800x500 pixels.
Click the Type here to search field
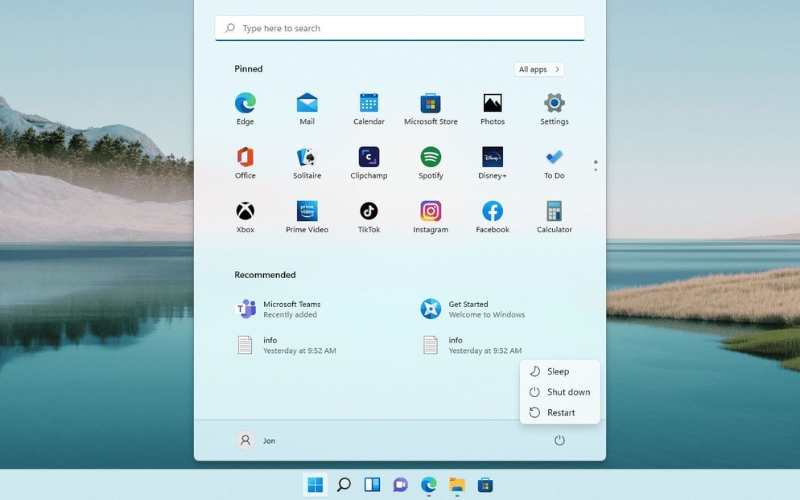[400, 28]
